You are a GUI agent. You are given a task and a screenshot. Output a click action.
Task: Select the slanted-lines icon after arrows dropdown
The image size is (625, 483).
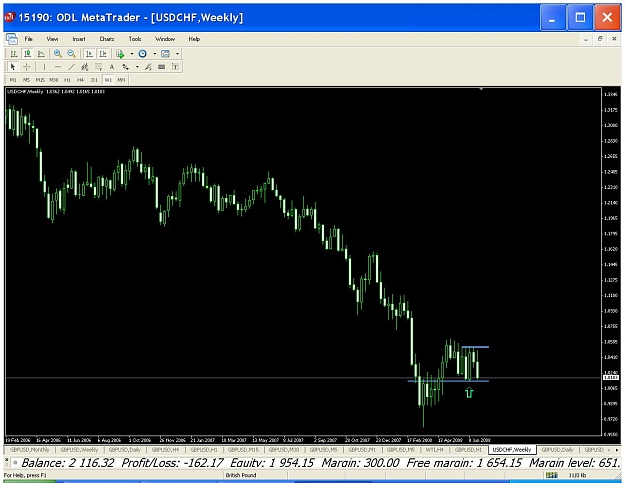pyautogui.click(x=148, y=67)
